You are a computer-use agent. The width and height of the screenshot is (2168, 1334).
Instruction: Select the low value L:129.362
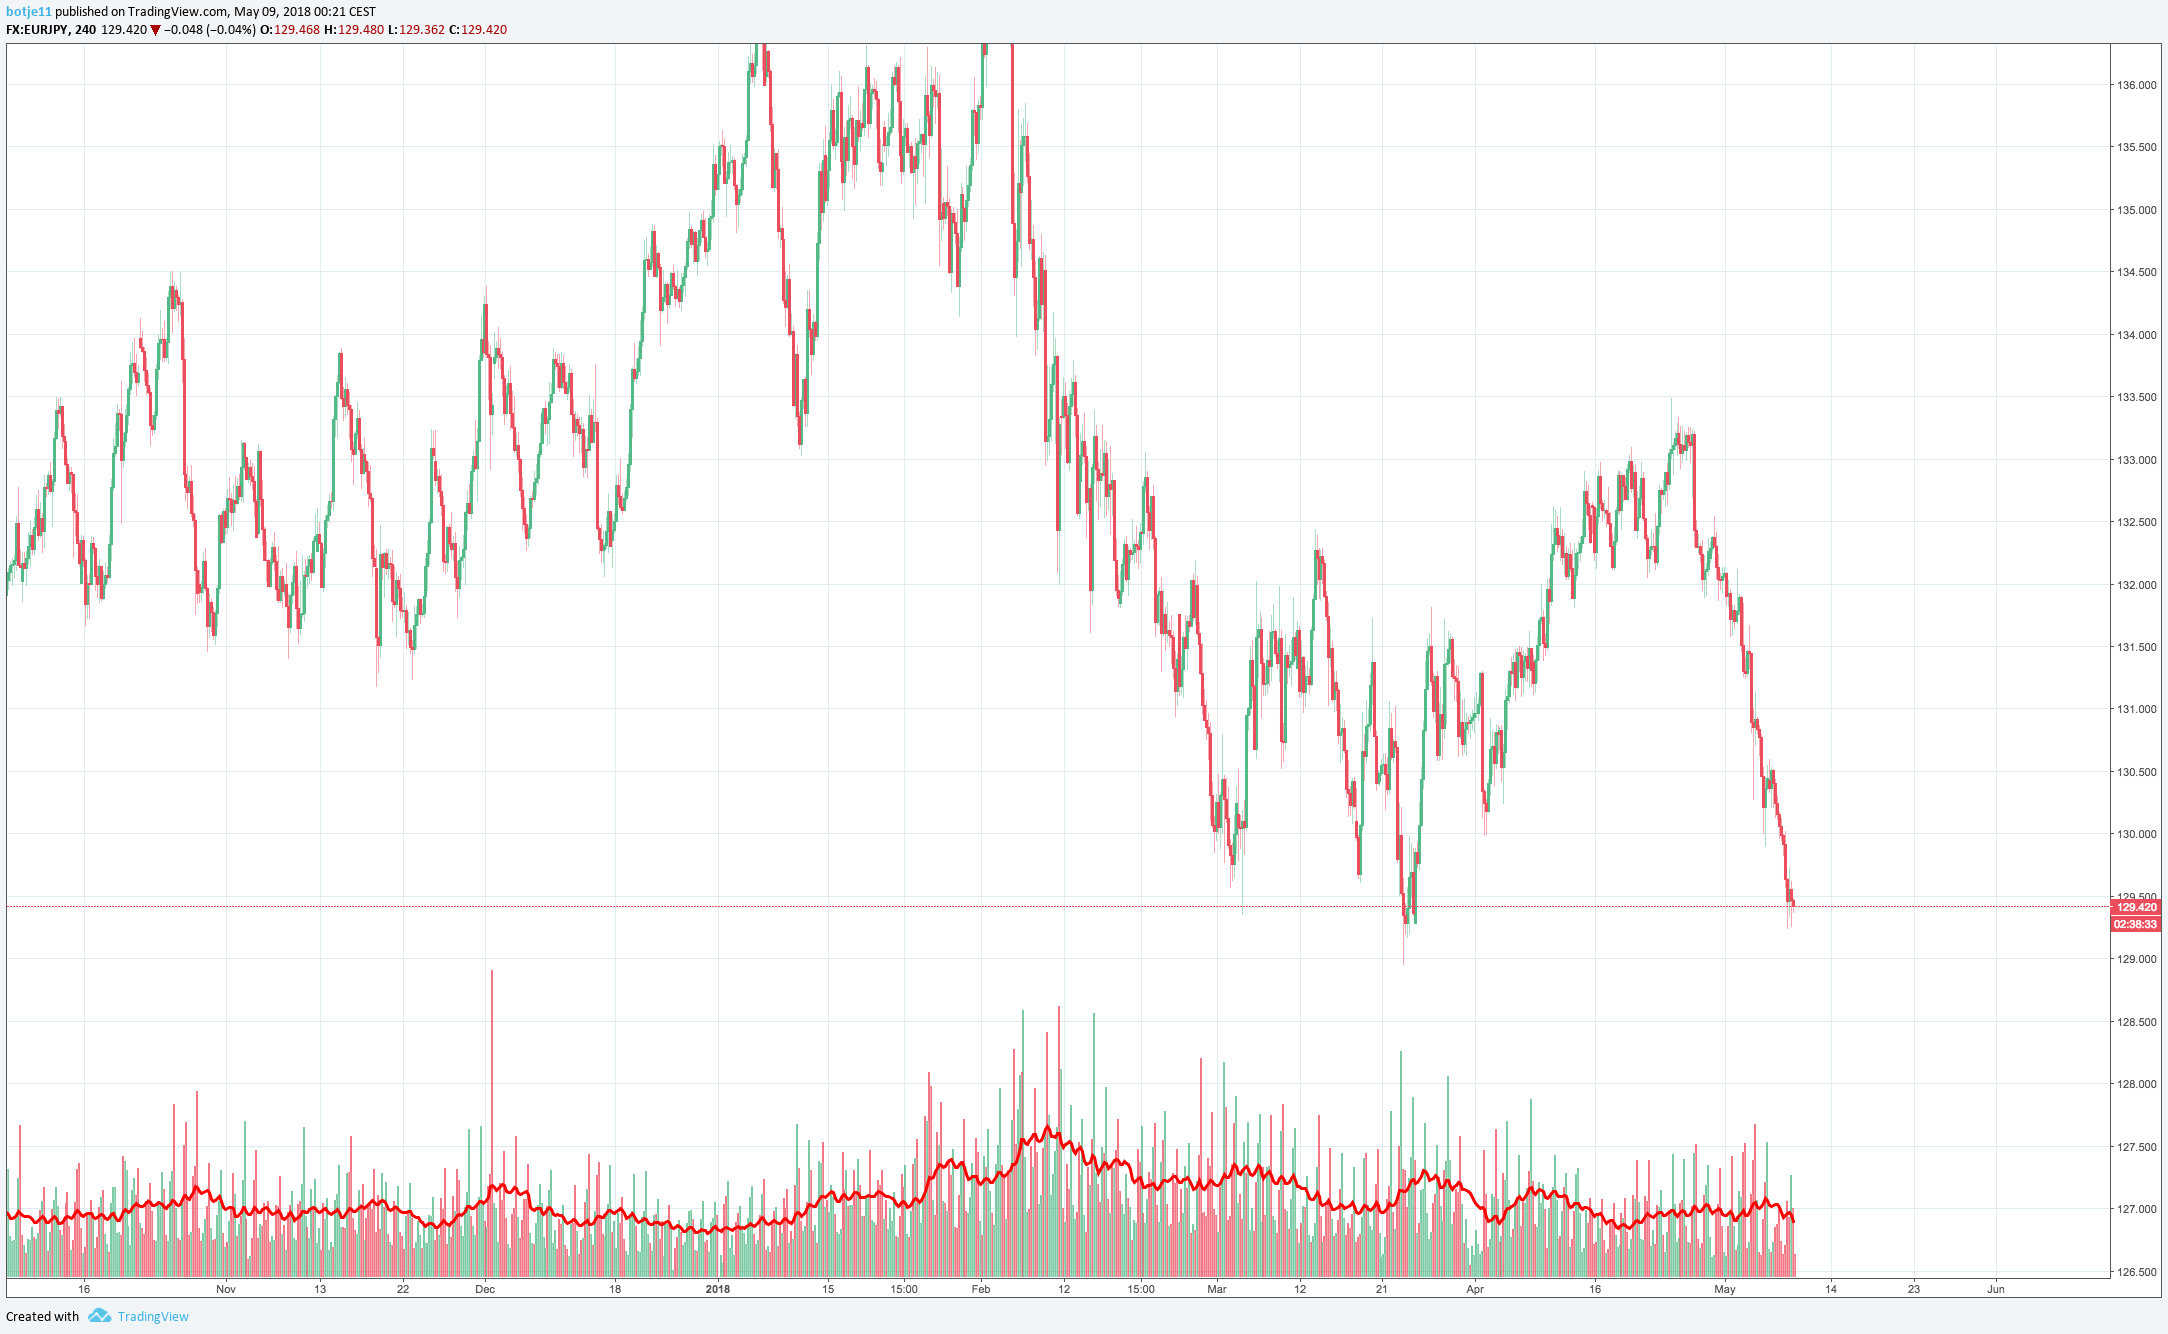[x=416, y=30]
